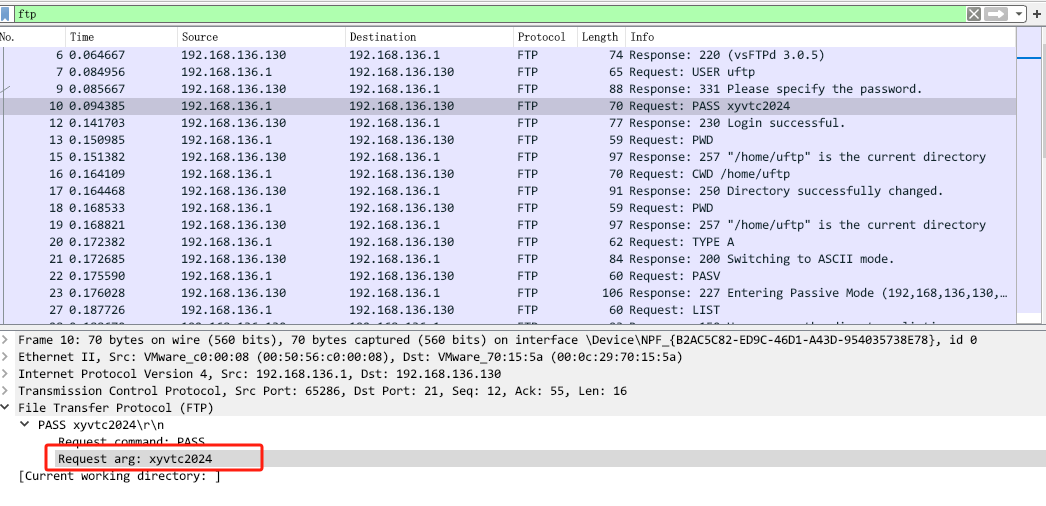Collapse the PASS xyvtc2024 subtree
The height and width of the screenshot is (506, 1046).
pyautogui.click(x=25, y=425)
